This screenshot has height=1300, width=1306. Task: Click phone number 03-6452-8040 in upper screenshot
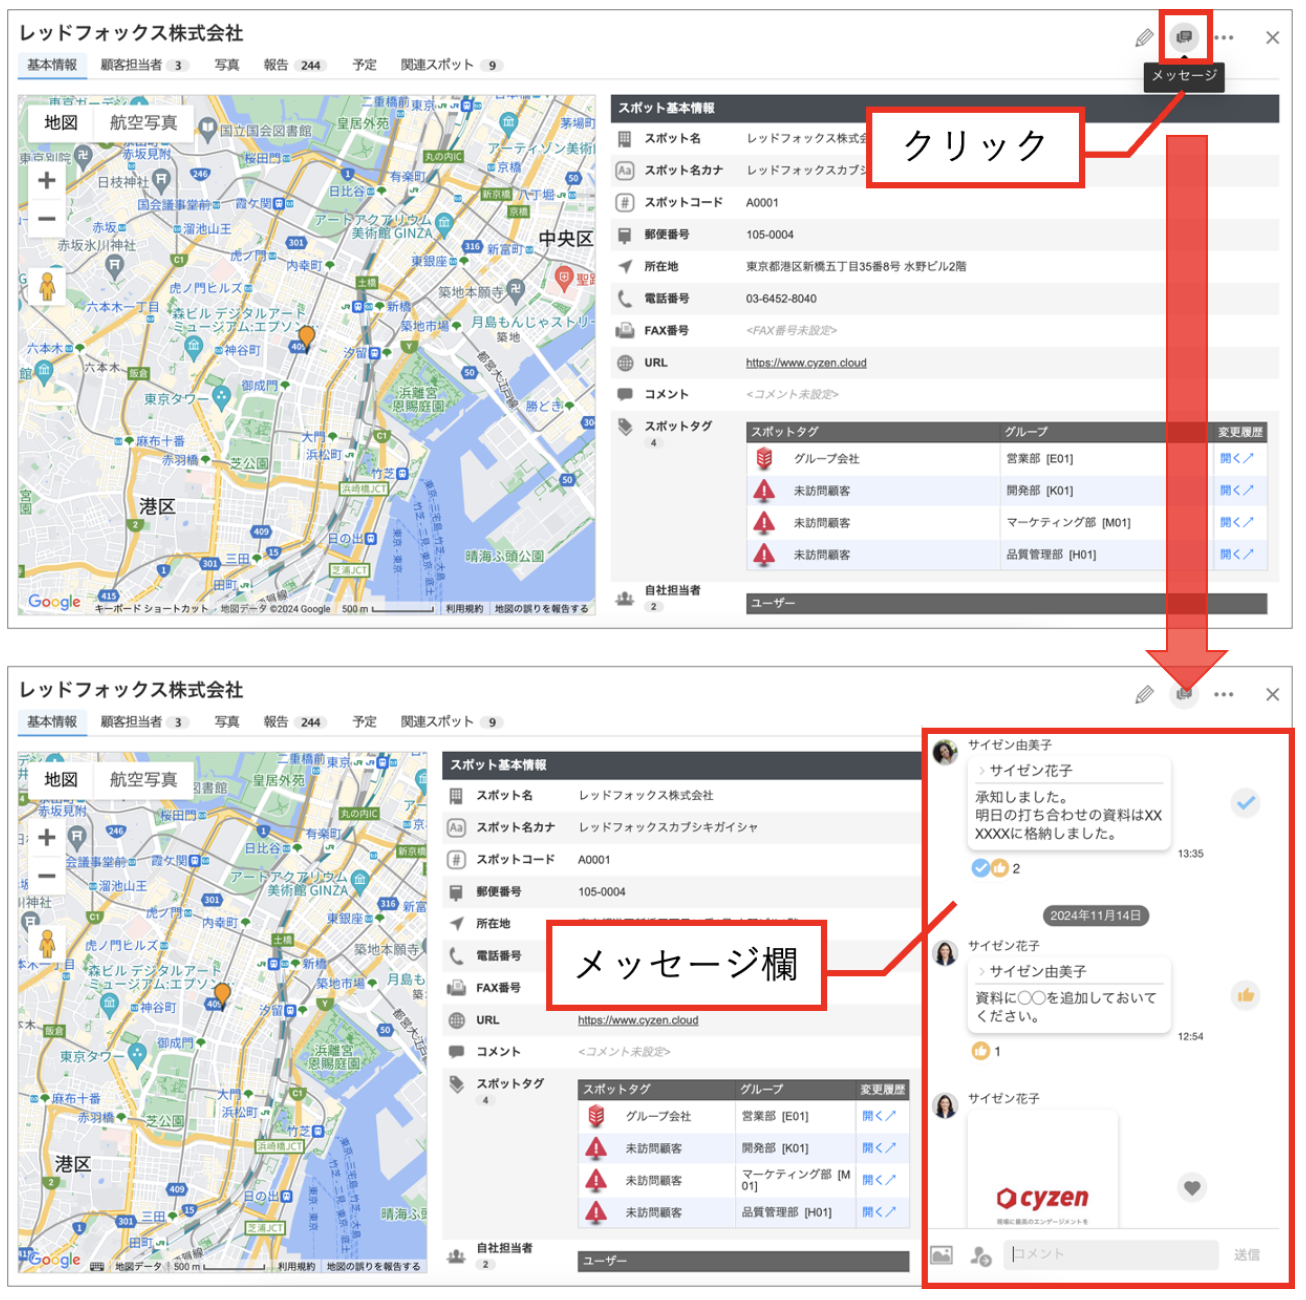click(x=780, y=298)
